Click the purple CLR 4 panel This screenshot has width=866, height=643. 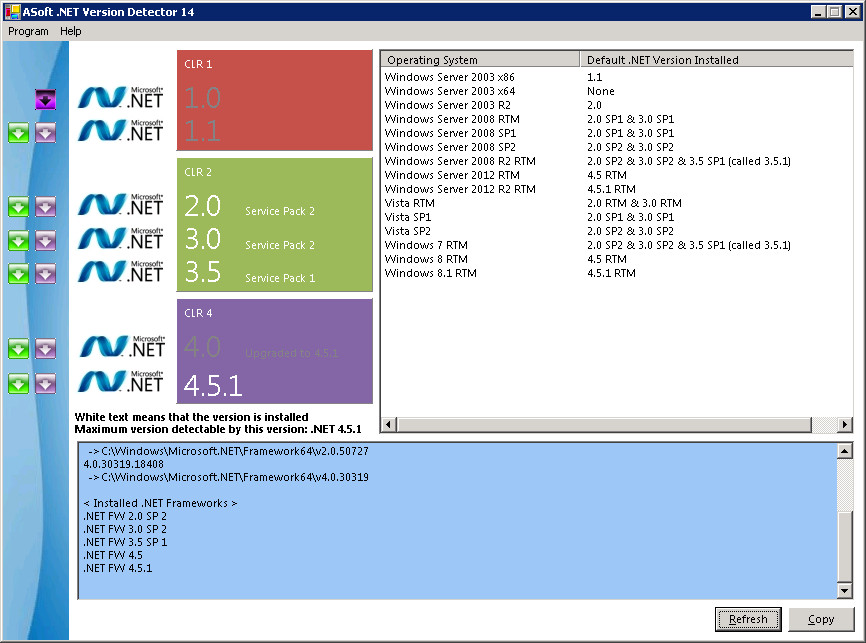click(x=275, y=350)
